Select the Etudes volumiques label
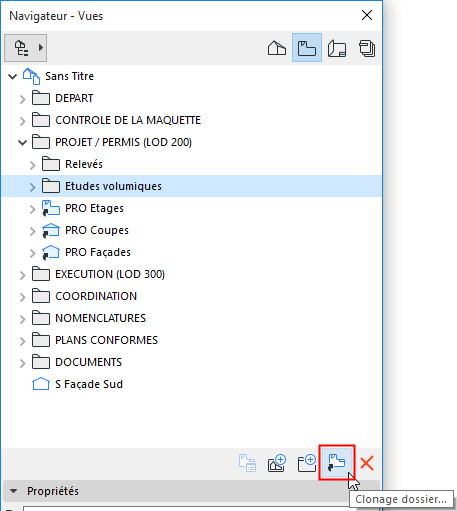The image size is (457, 511). [113, 186]
